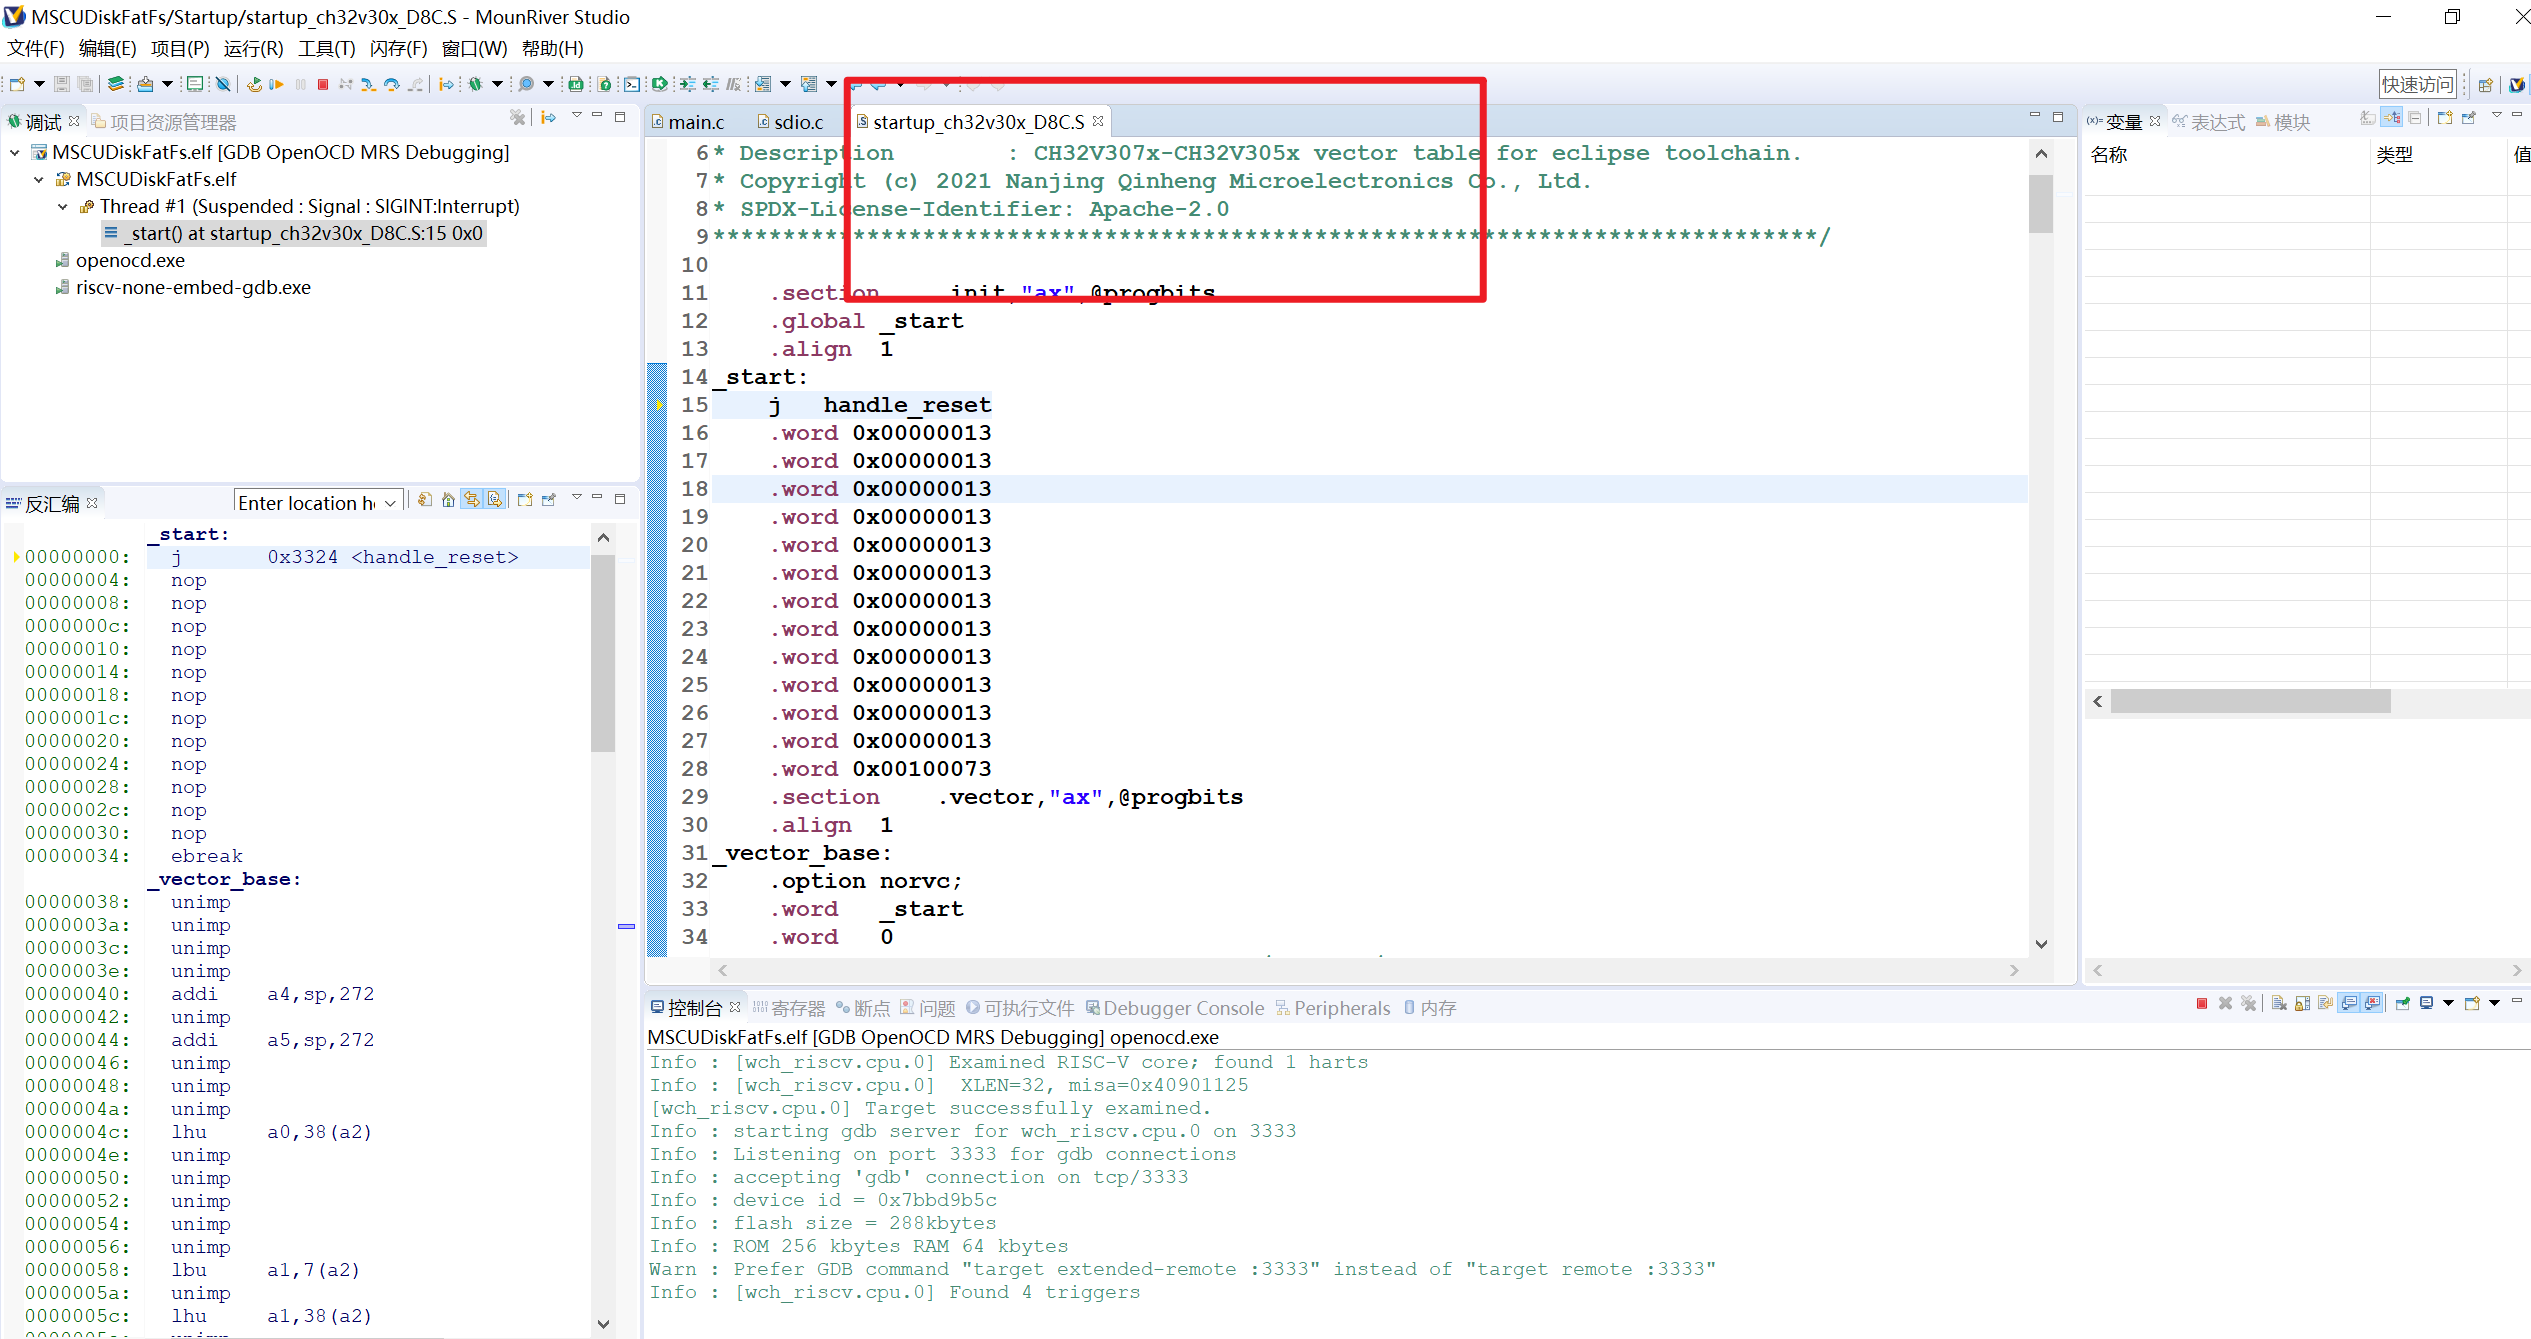Click the Pin to Debug Context icon in the Disassembly toolbar
Image resolution: width=2531 pixels, height=1339 pixels.
[x=548, y=499]
